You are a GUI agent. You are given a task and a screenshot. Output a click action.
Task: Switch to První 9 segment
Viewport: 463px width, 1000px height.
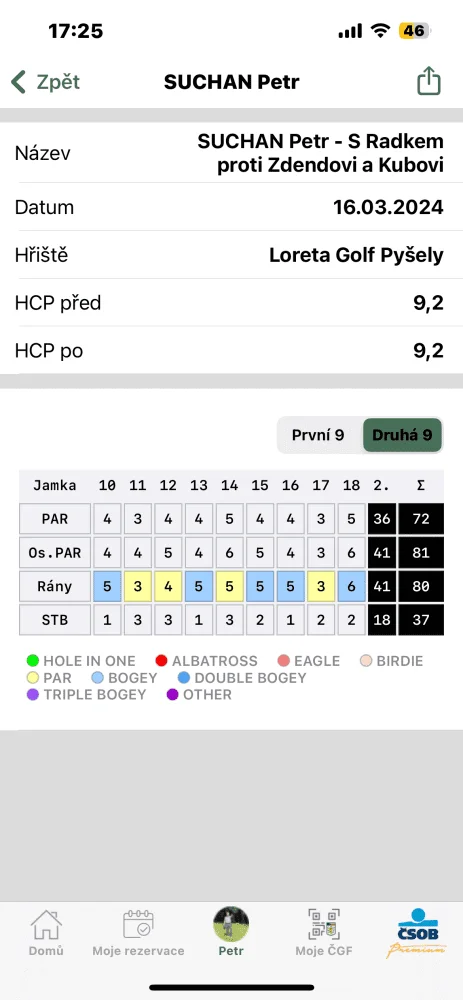pos(318,435)
